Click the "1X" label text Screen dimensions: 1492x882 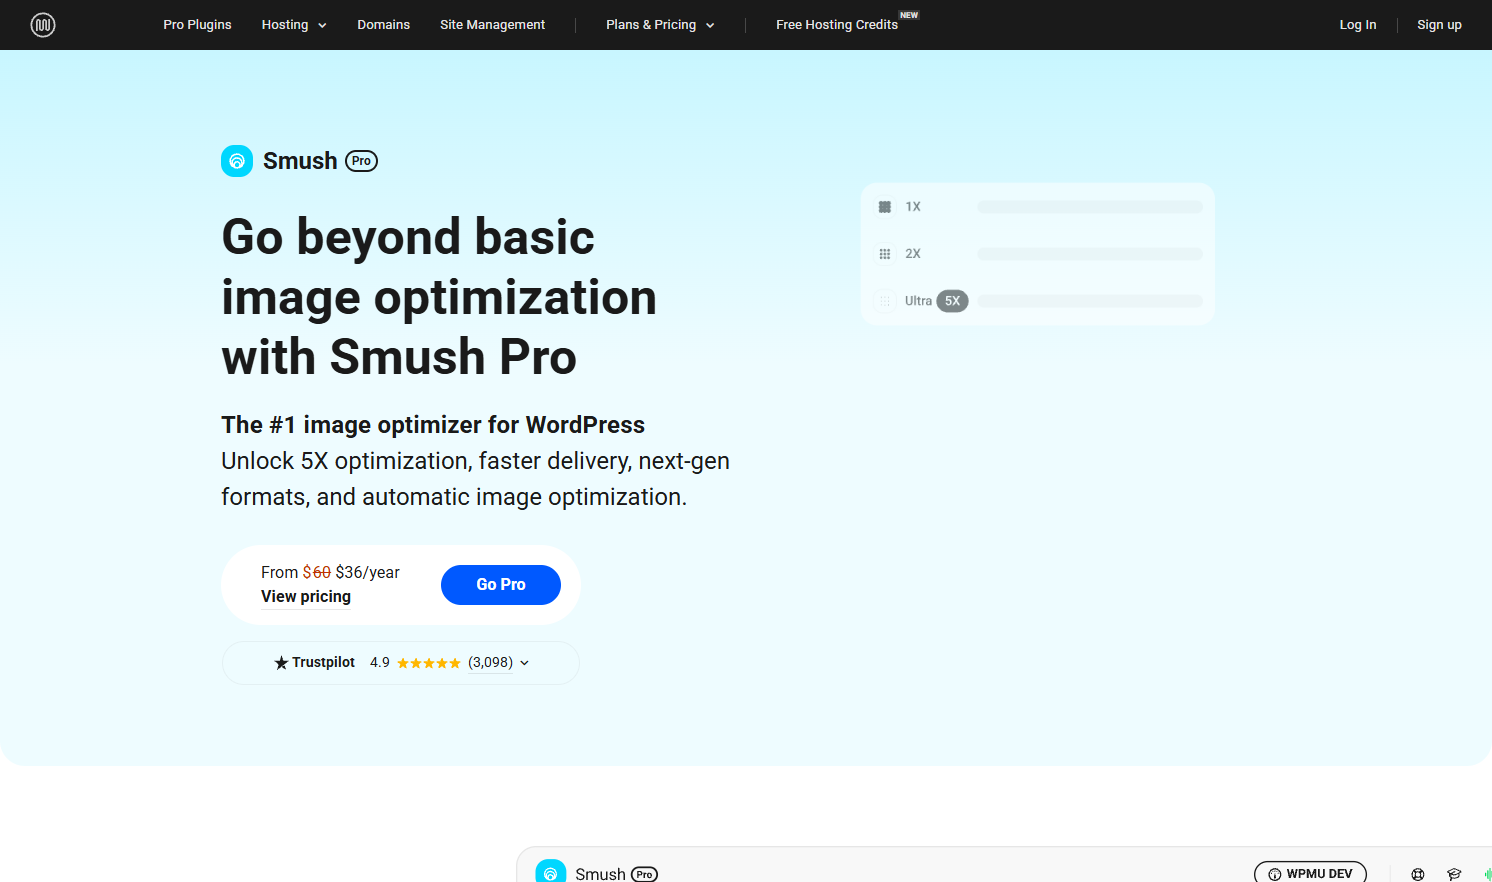pos(913,207)
